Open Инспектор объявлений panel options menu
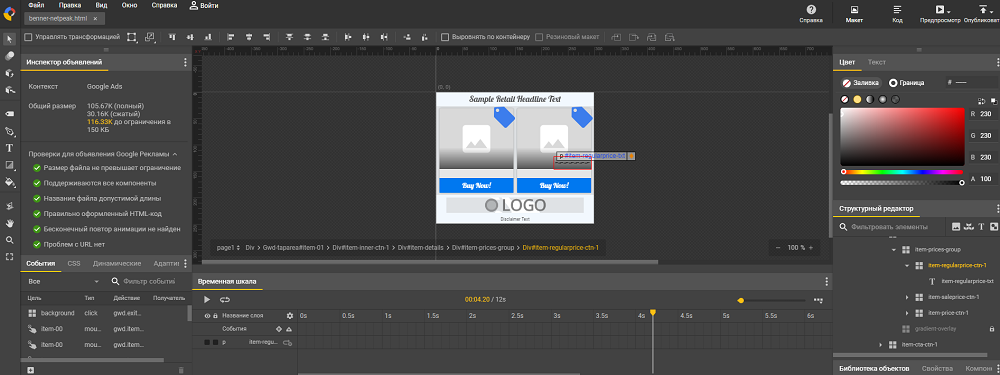1000x375 pixels. coord(186,62)
